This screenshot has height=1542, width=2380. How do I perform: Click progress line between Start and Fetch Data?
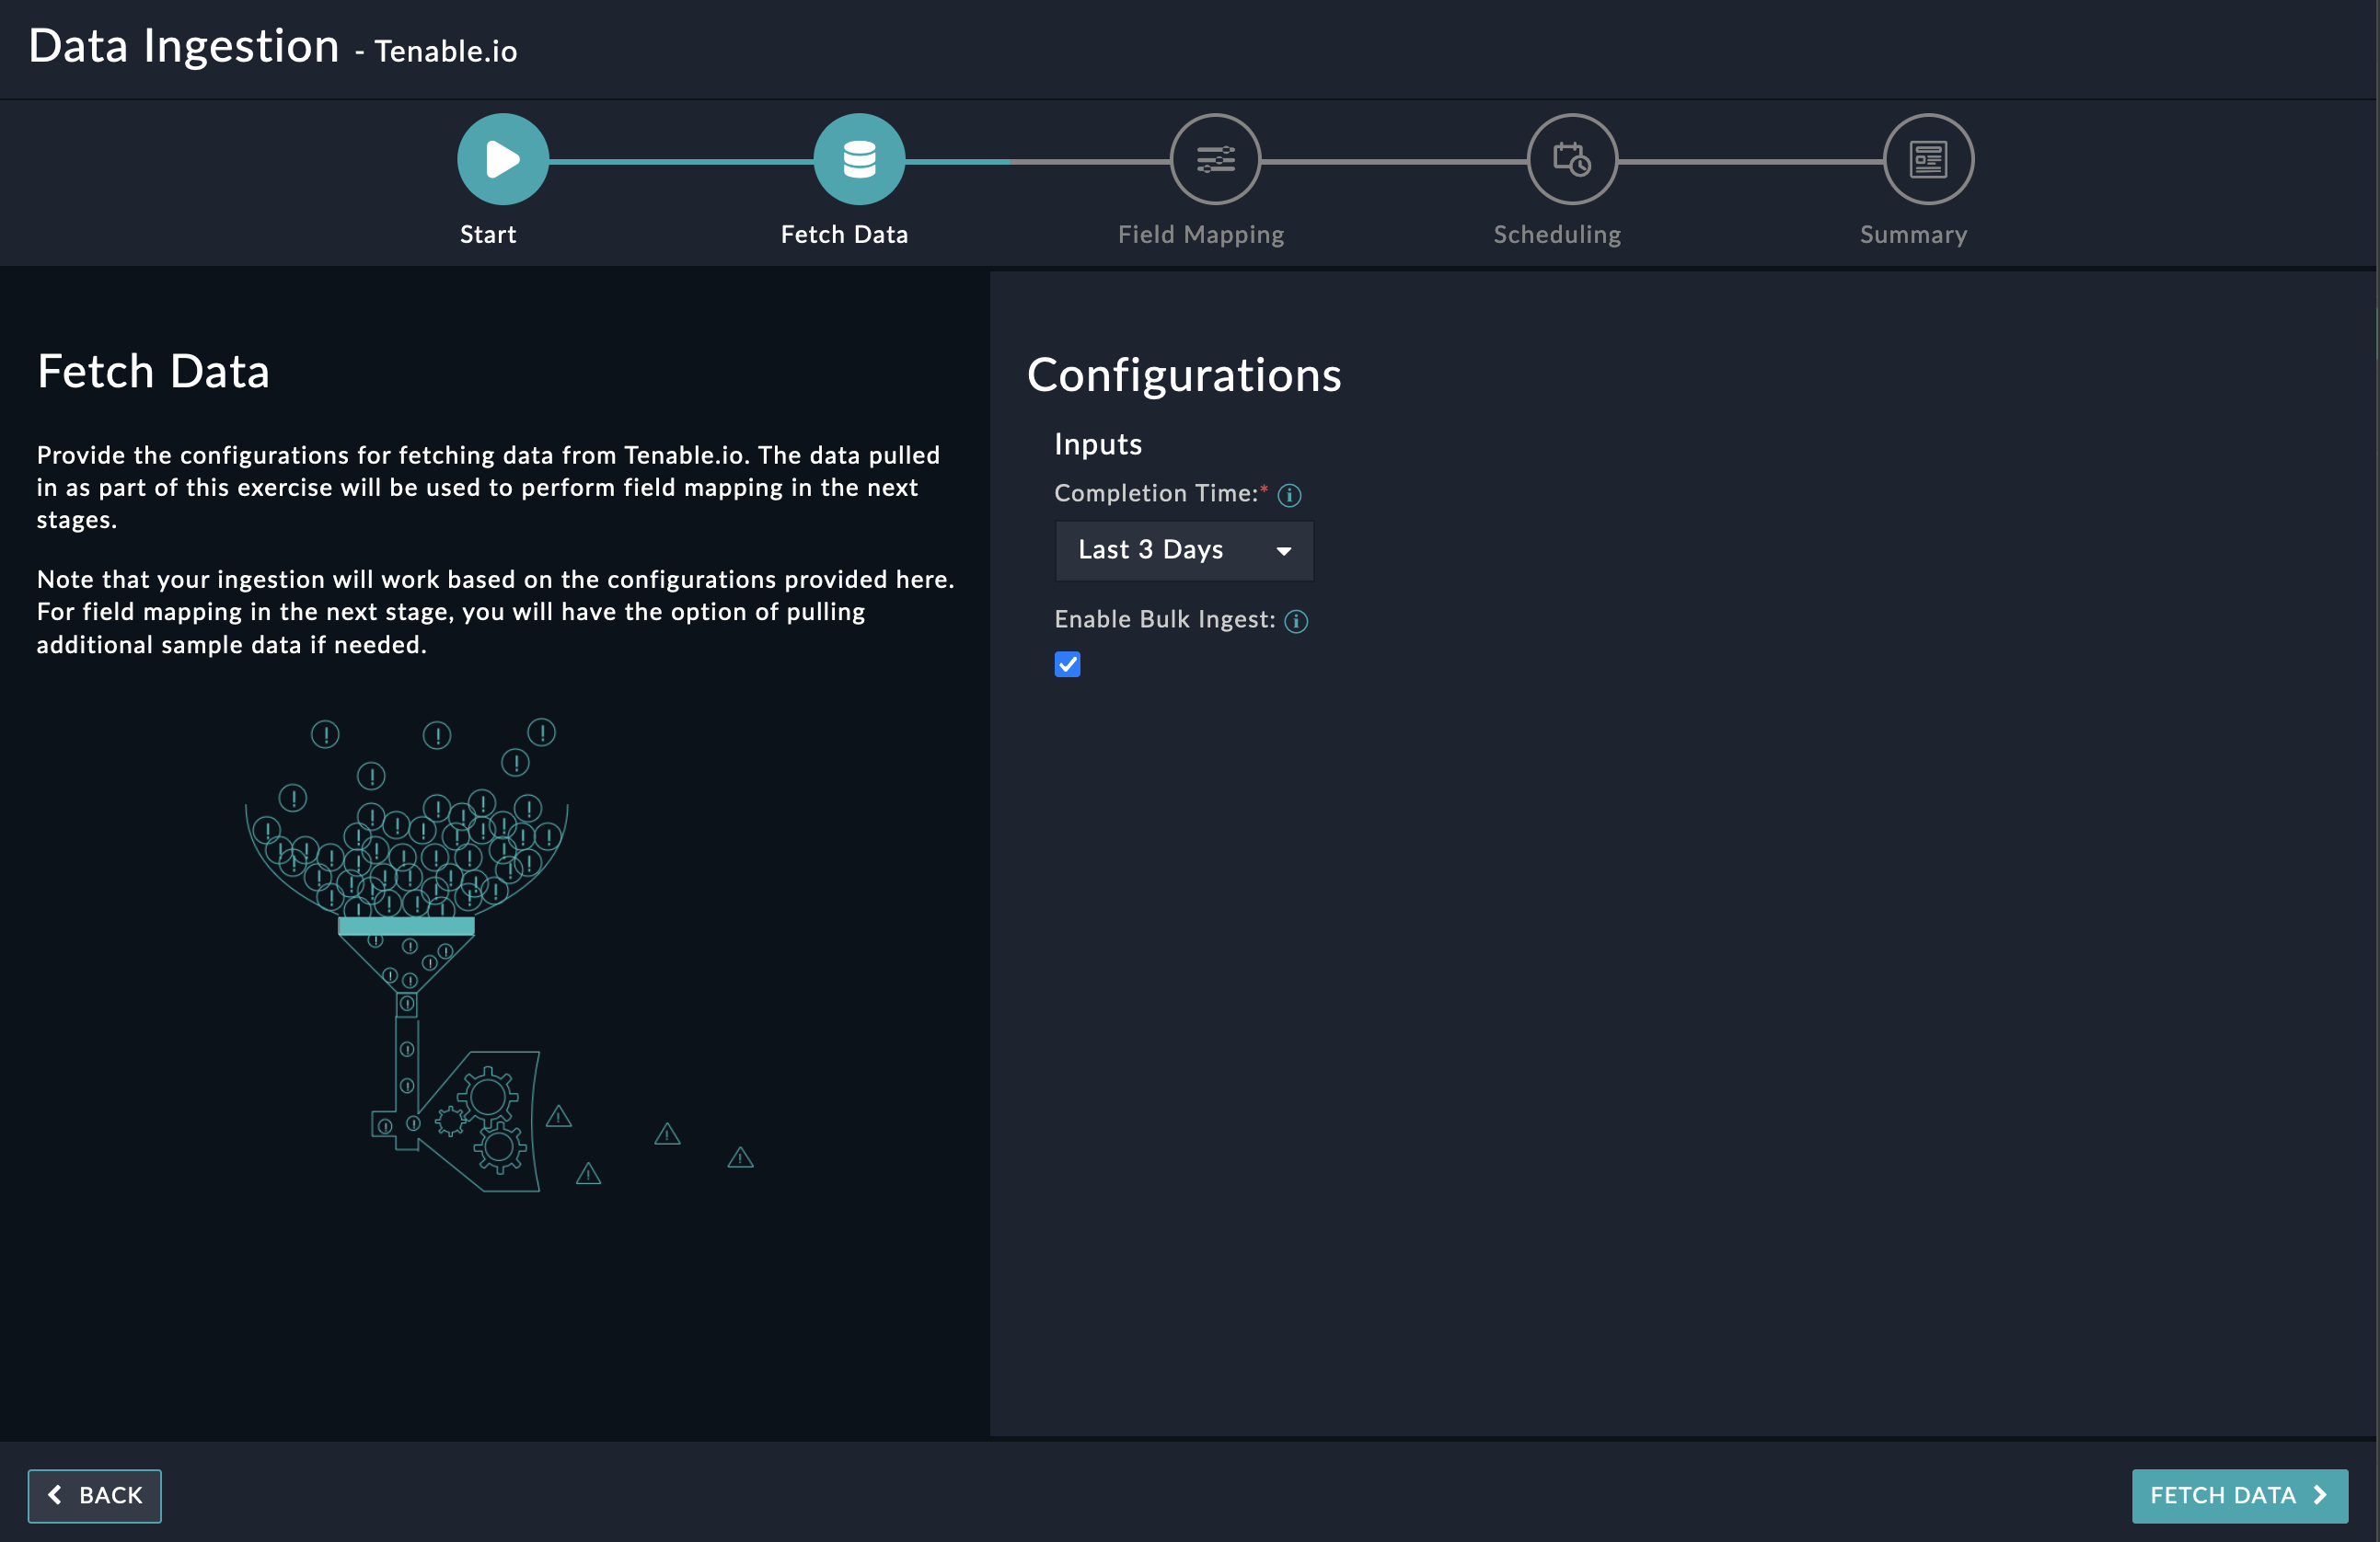[680, 161]
